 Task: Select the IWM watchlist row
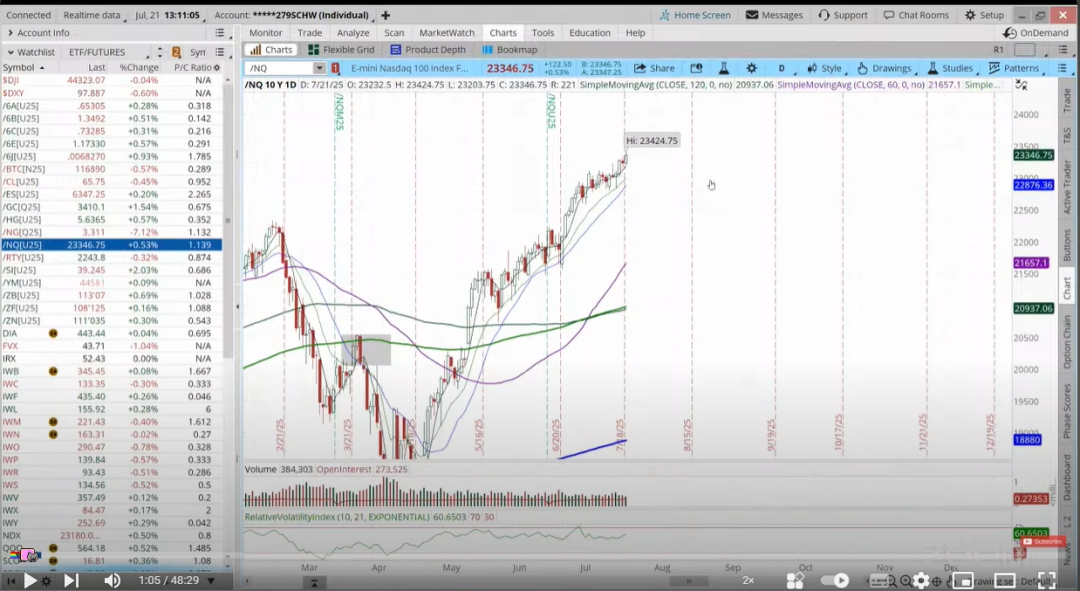(x=112, y=422)
